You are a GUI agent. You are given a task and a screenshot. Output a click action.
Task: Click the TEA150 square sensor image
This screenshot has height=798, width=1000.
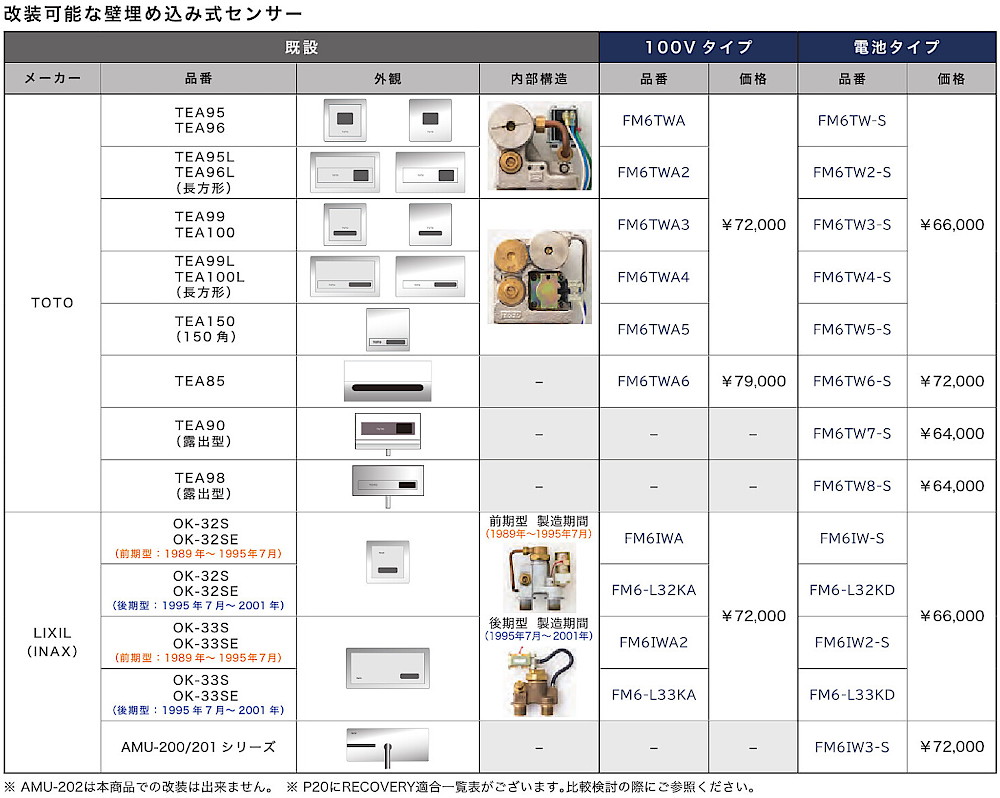pyautogui.click(x=389, y=329)
